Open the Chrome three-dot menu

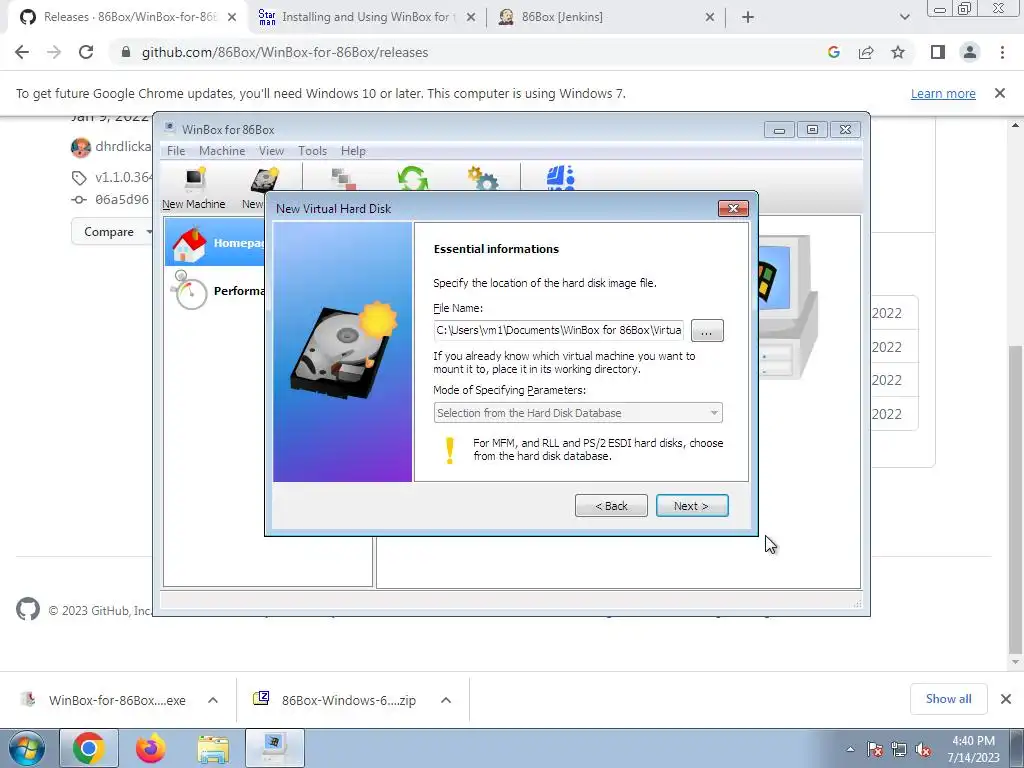(x=1002, y=52)
